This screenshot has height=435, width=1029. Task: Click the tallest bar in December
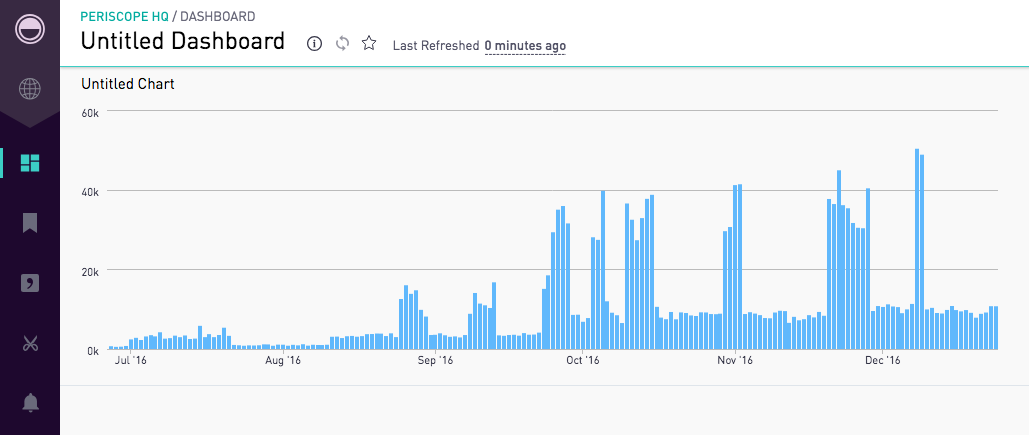pyautogui.click(x=917, y=249)
